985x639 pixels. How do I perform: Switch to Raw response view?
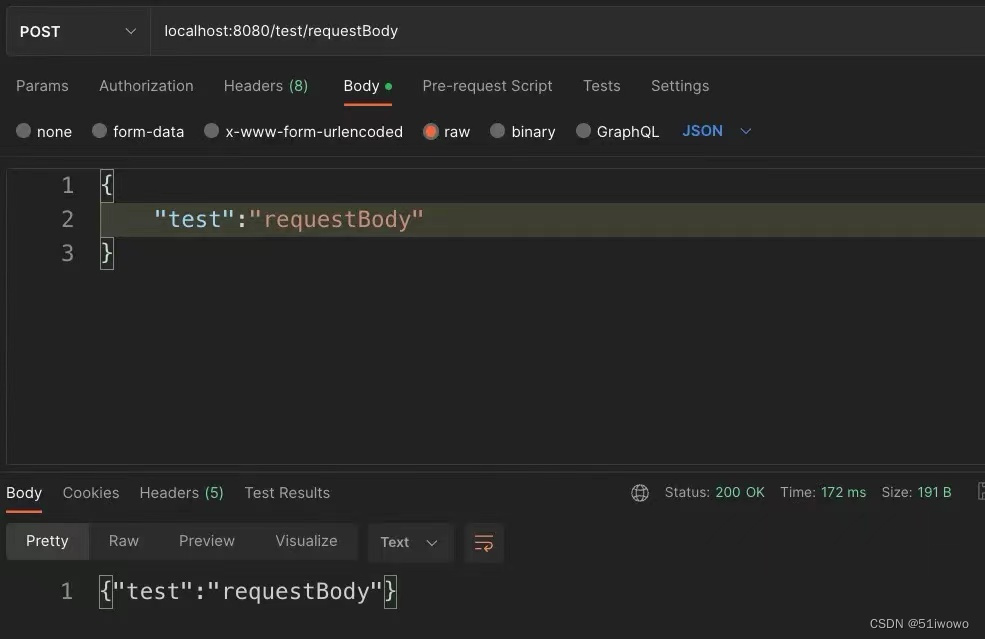point(124,542)
